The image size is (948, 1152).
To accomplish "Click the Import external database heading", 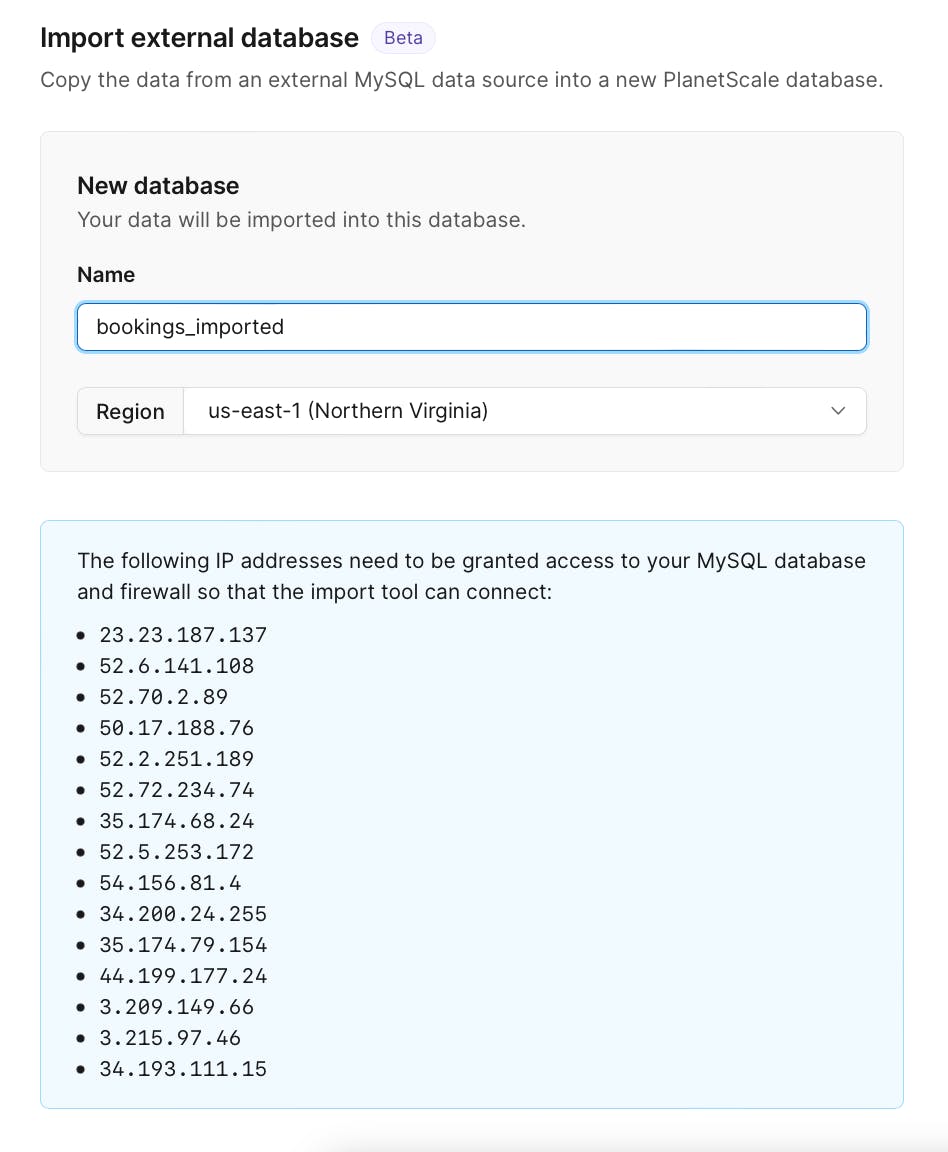I will [x=199, y=38].
